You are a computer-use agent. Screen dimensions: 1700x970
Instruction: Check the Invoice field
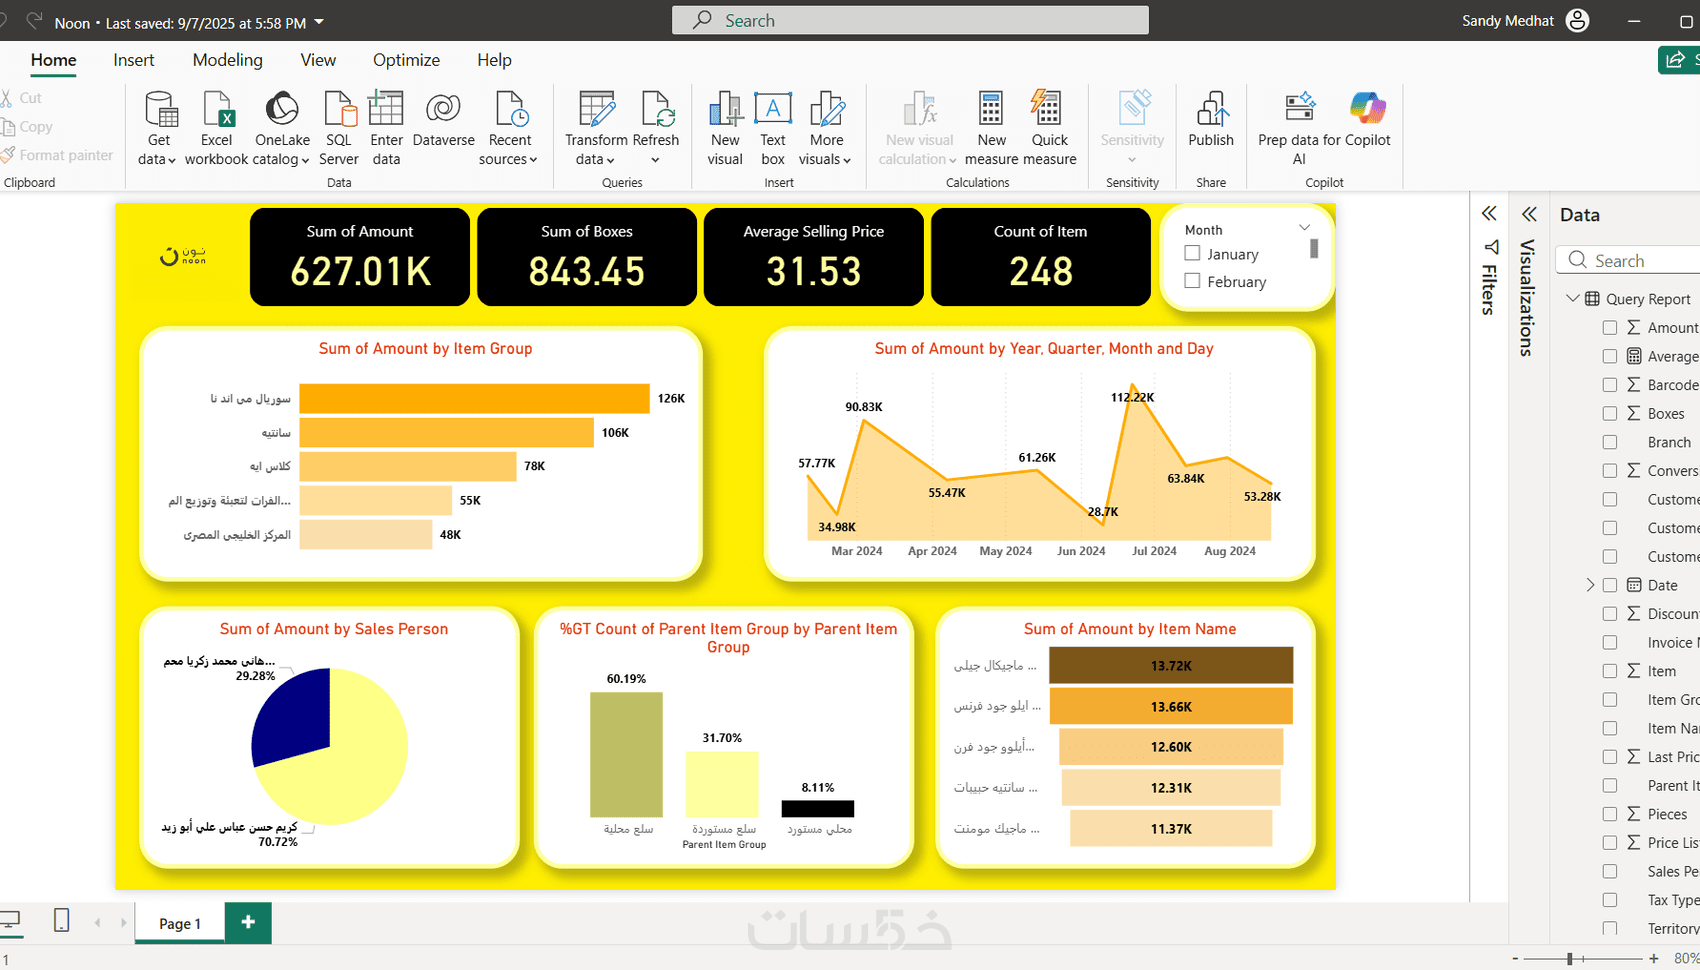point(1609,642)
